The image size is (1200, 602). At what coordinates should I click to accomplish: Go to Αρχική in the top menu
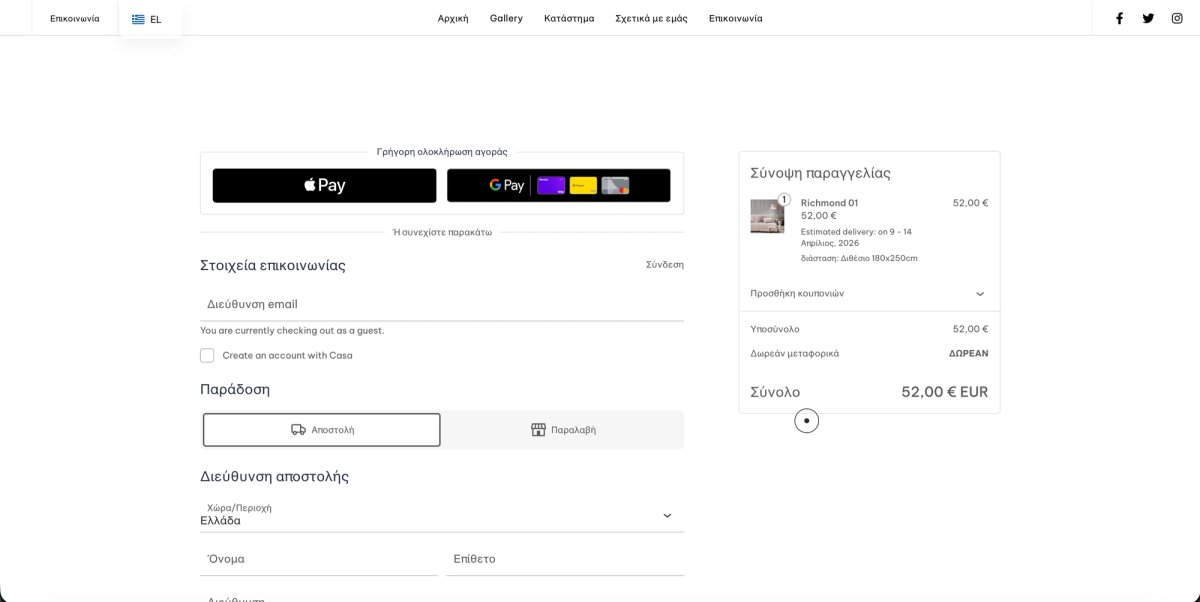point(453,18)
